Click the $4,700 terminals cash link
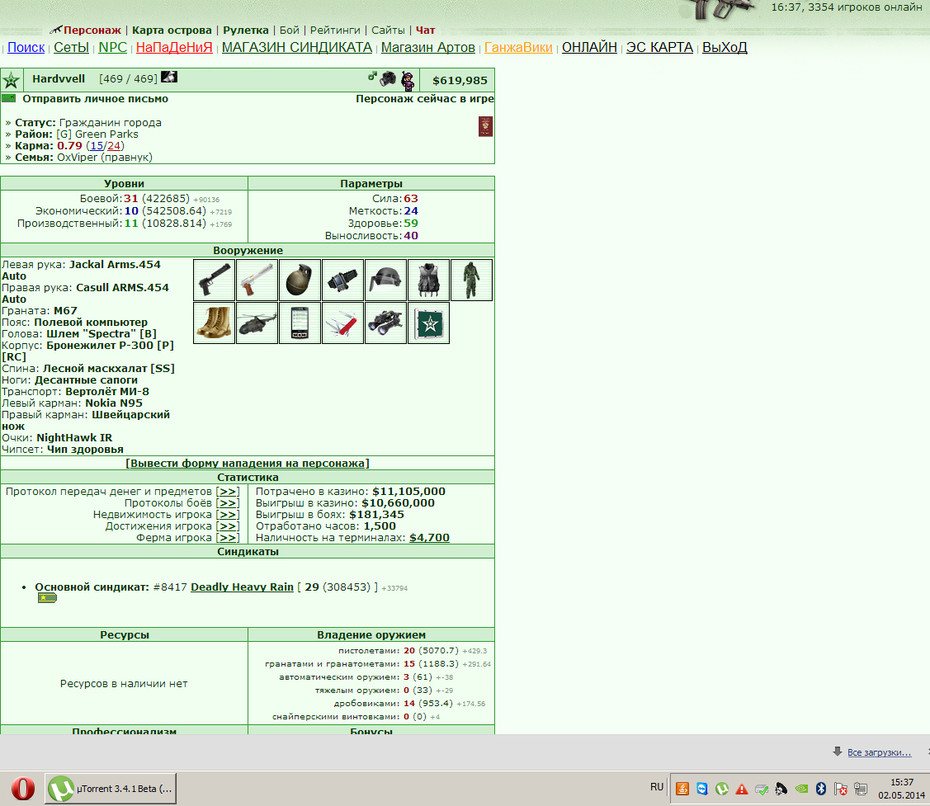This screenshot has width=930, height=806. coord(429,538)
